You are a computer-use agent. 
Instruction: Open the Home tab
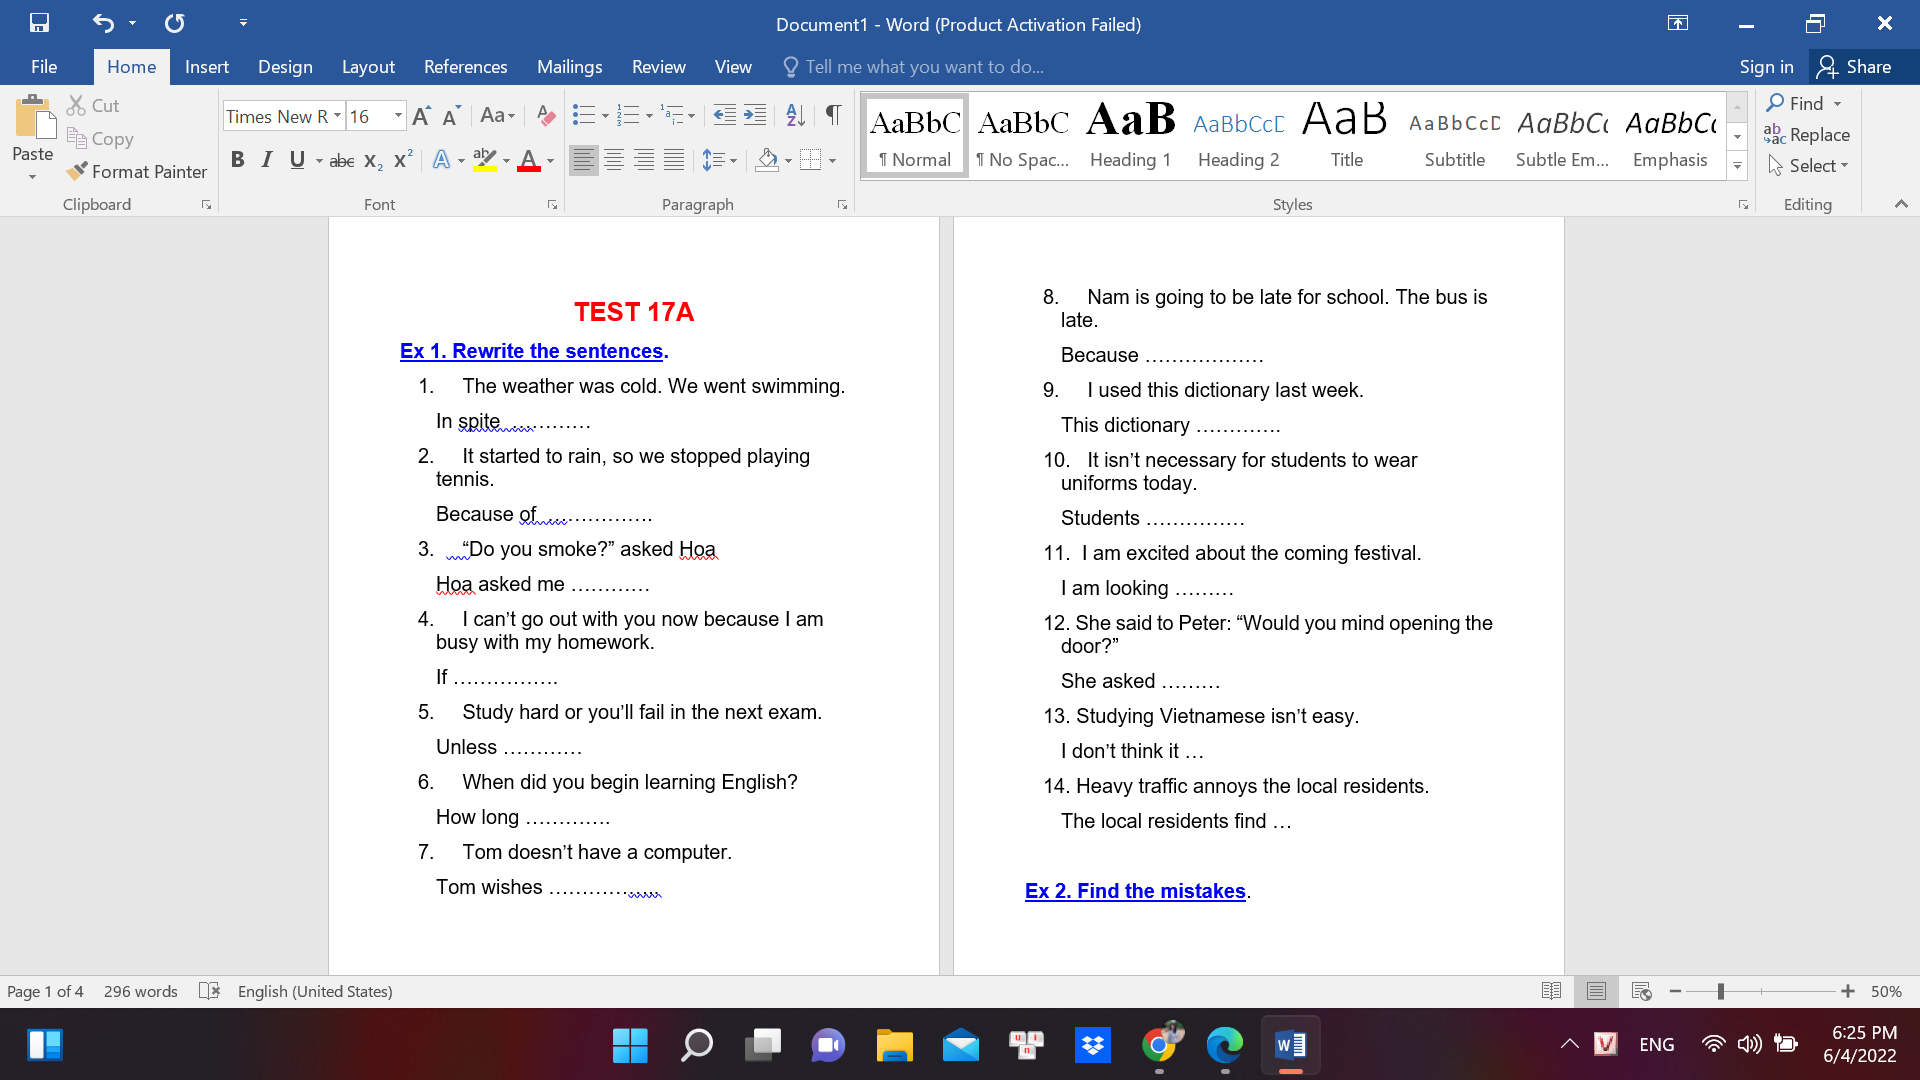pyautogui.click(x=131, y=66)
